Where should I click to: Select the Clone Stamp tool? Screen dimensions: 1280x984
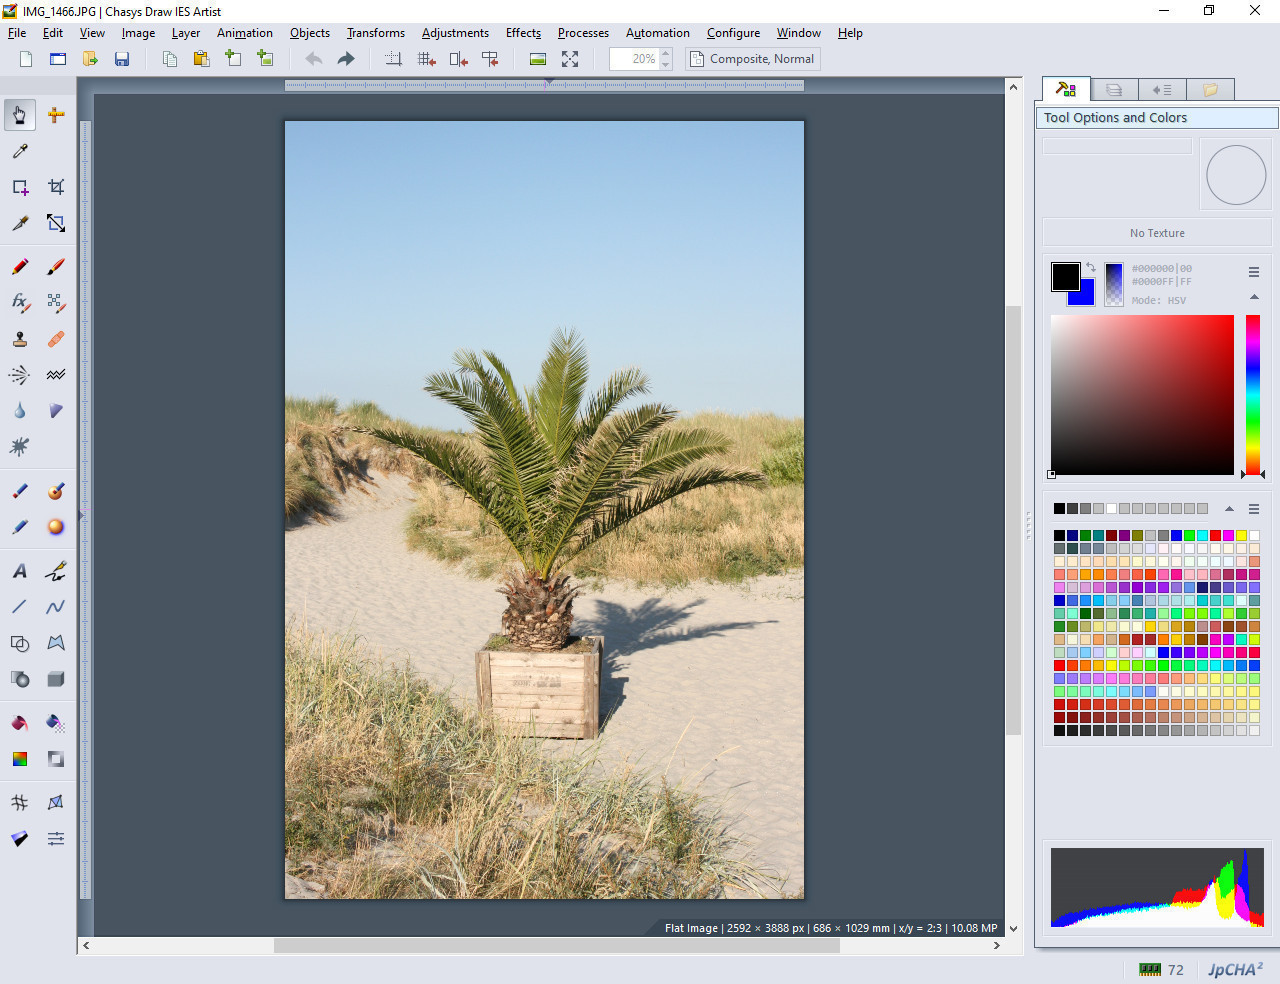20,339
